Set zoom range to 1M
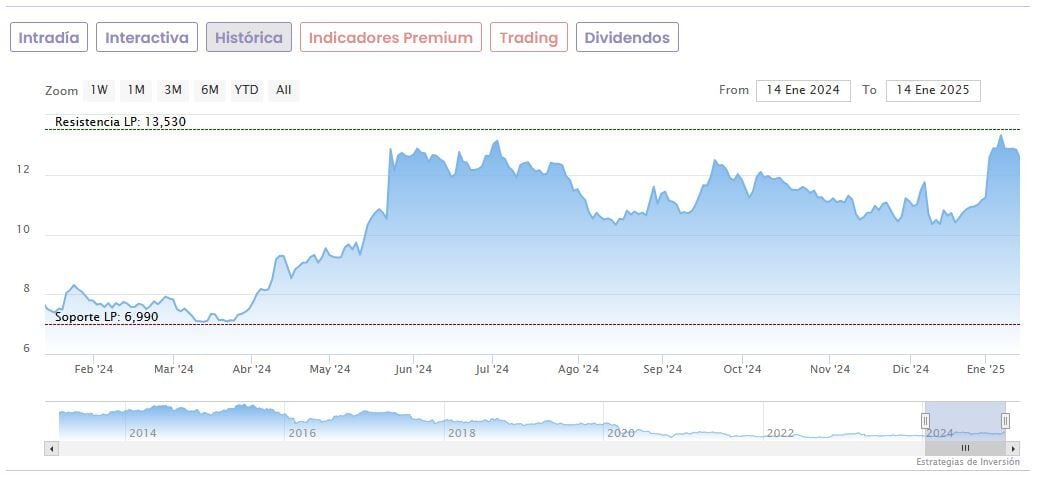 (136, 90)
